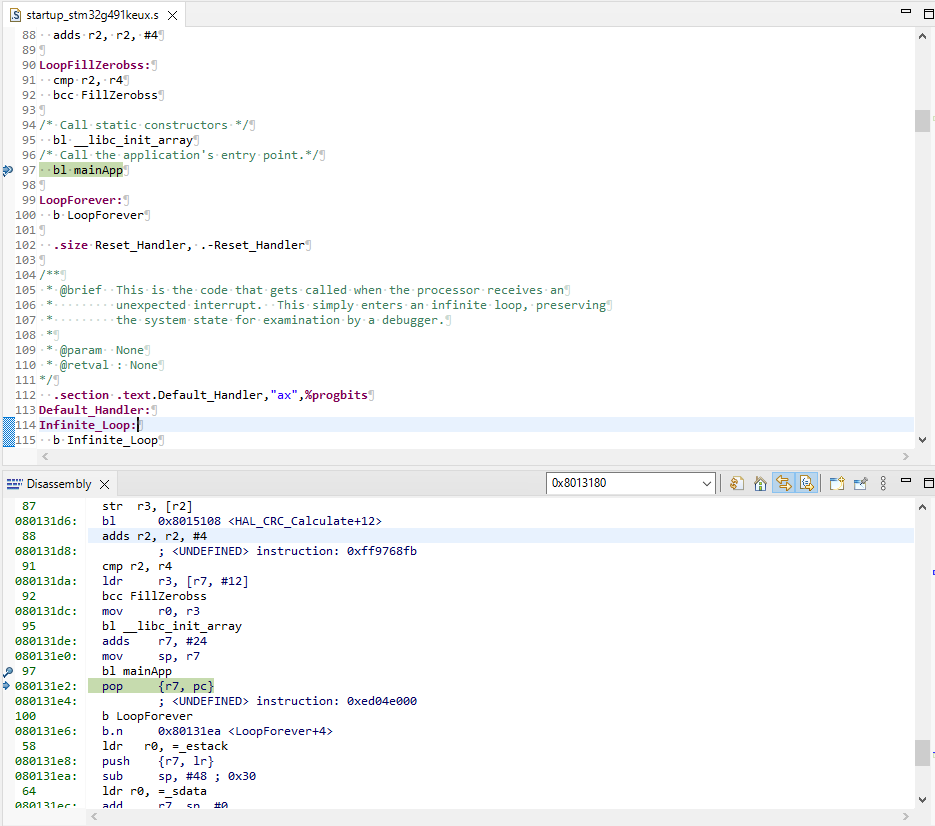The image size is (935, 826).
Task: Click the "pop {r7, pc}" highlighted instruction
Action: [x=157, y=686]
